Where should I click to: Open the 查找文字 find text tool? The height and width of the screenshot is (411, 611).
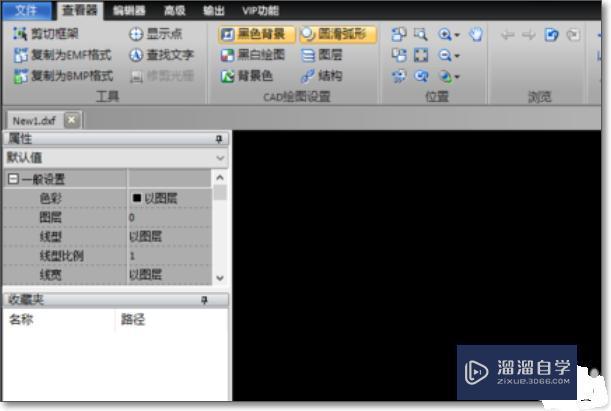coord(162,55)
